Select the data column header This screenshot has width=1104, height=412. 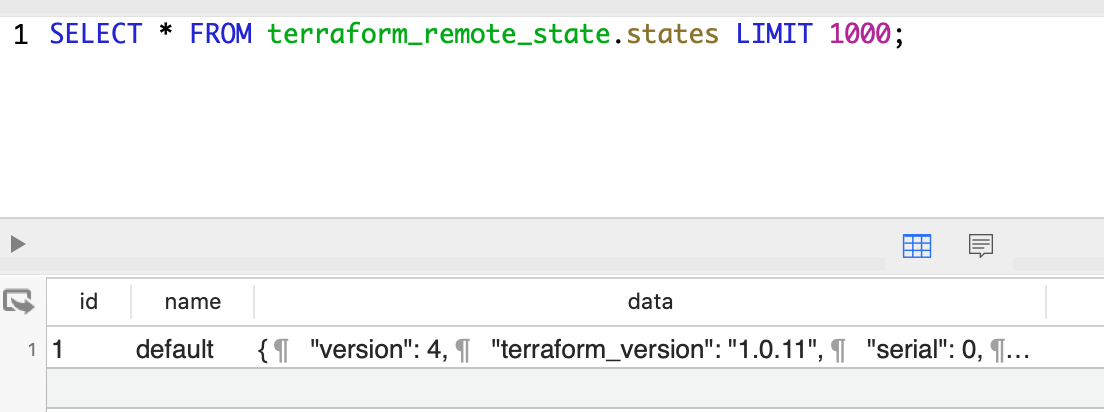[650, 302]
